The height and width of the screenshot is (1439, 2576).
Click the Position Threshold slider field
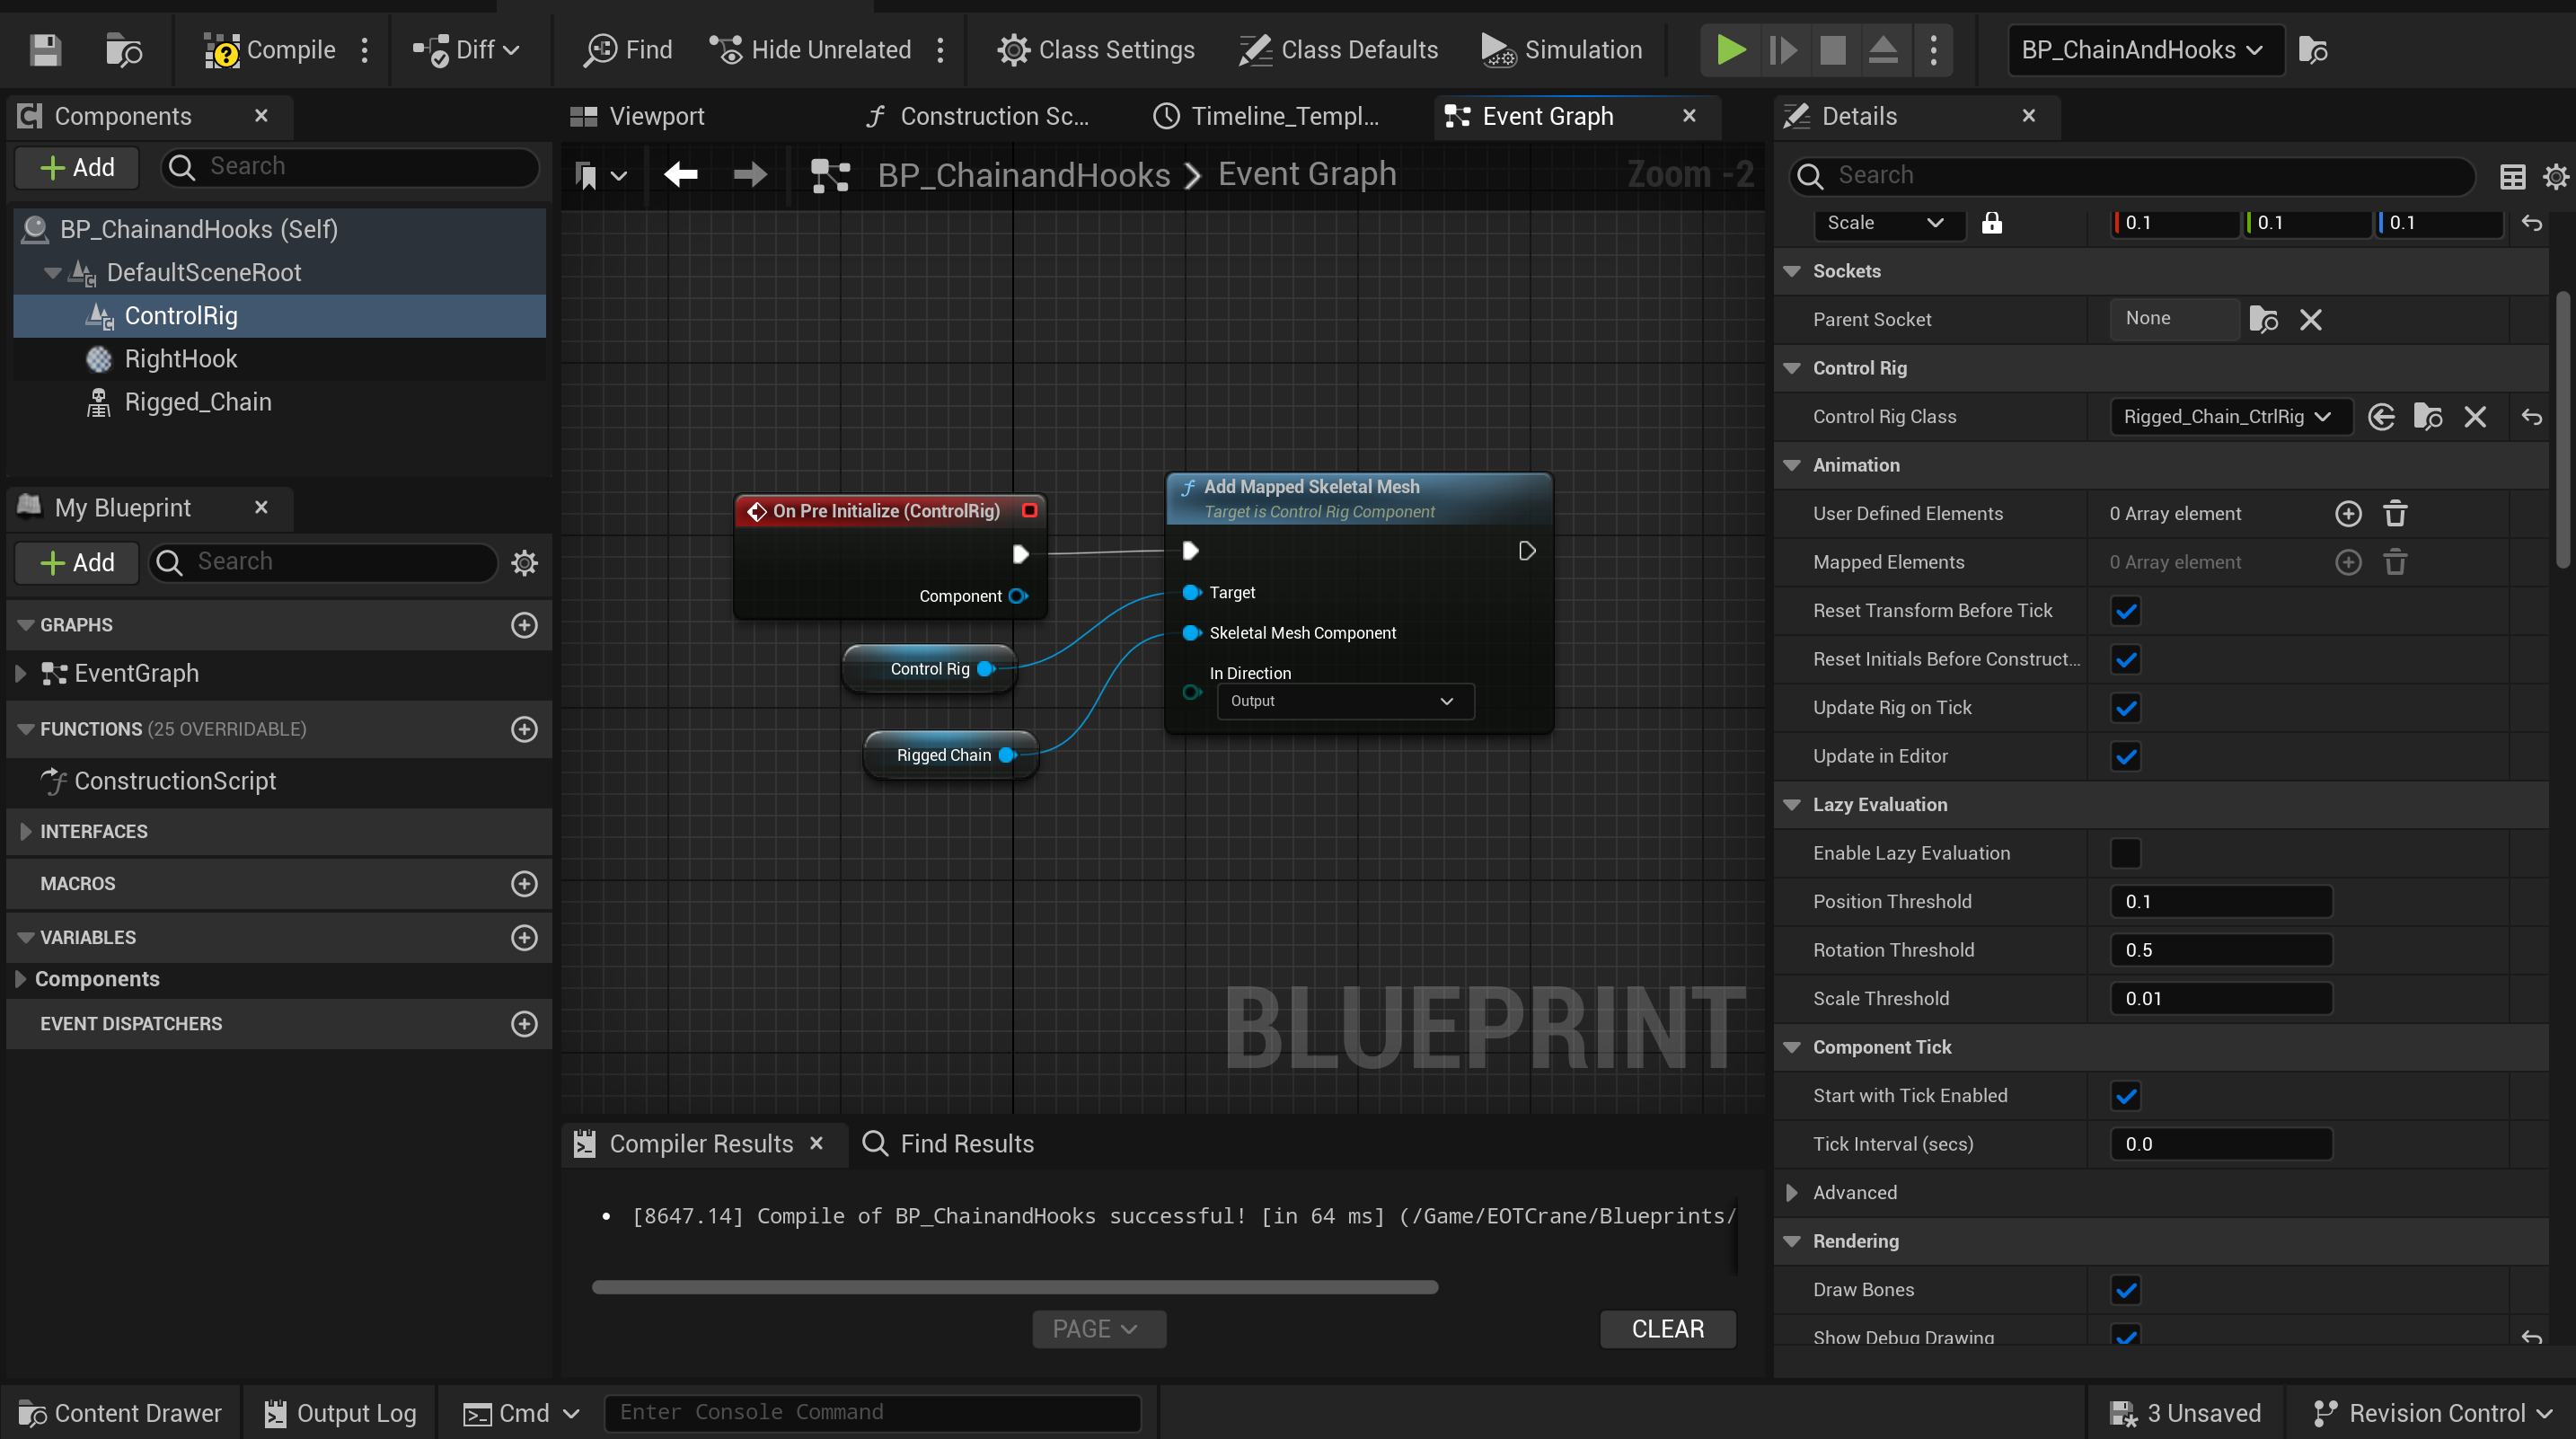(x=2220, y=901)
